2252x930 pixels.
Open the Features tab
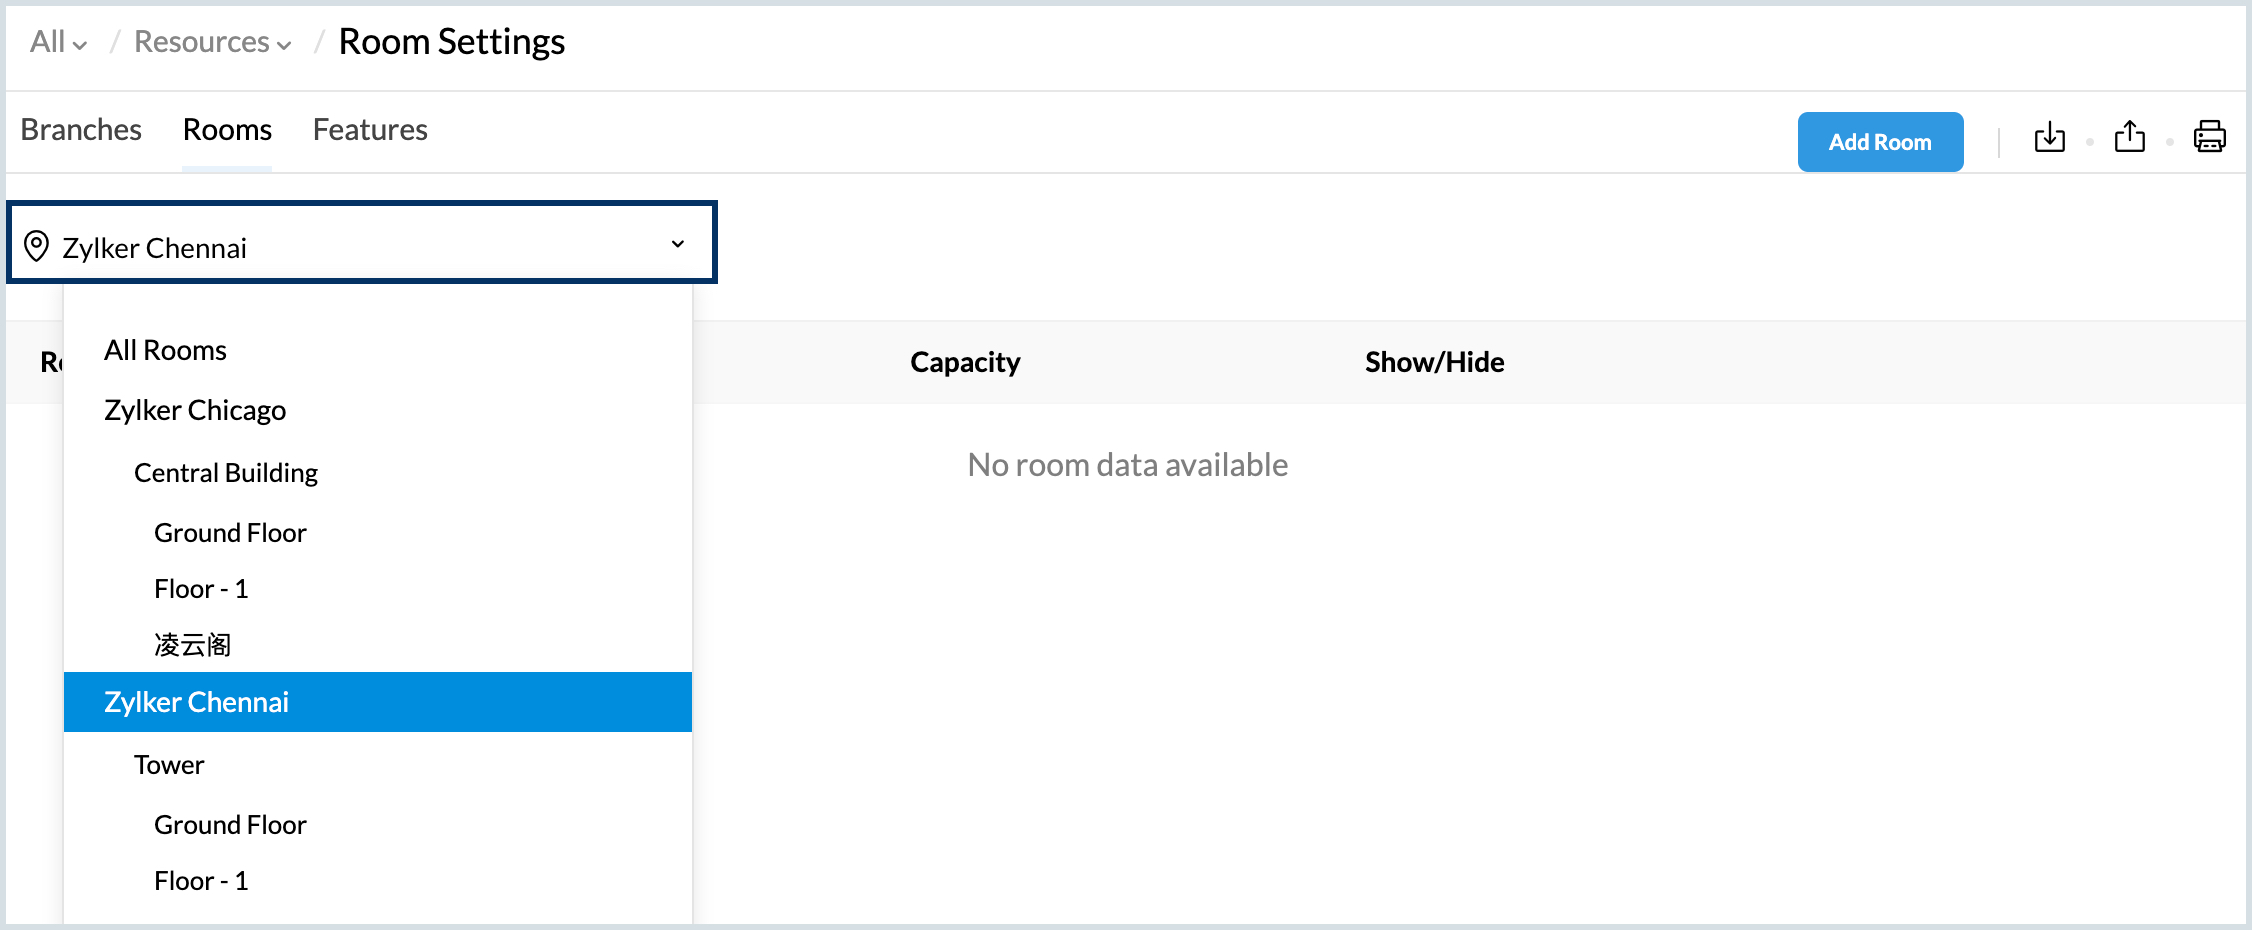(370, 130)
